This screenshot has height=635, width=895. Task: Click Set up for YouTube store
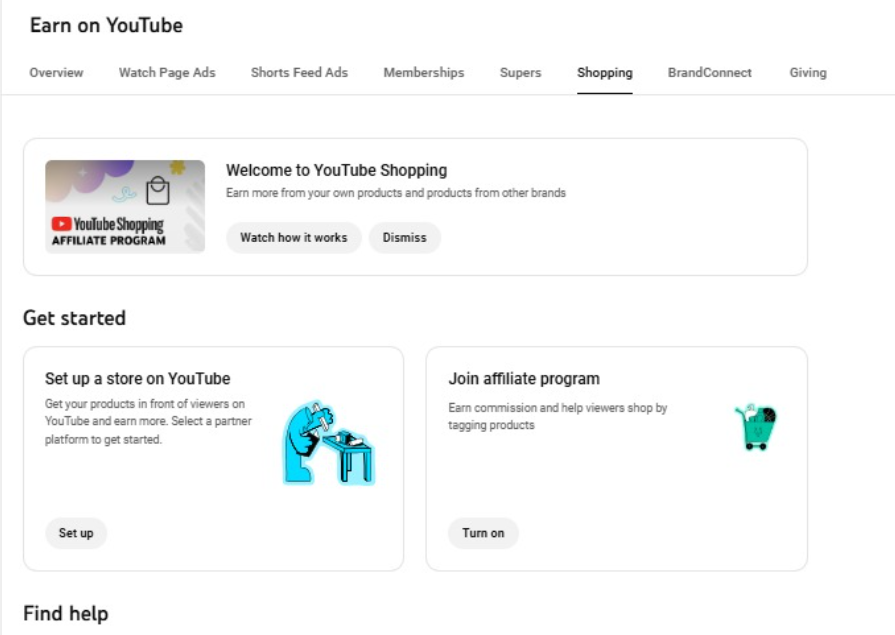[x=76, y=533]
